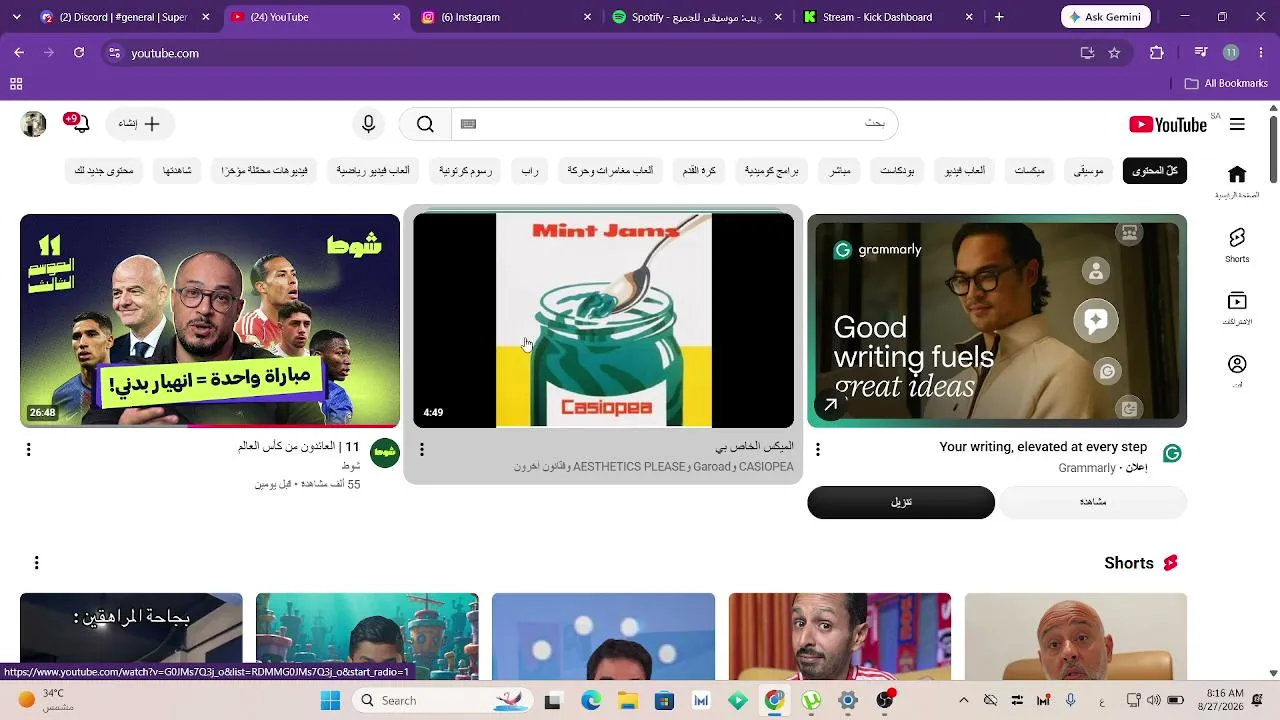This screenshot has width=1280, height=720.
Task: Click the مشاهدة button on the ad
Action: 1093,502
